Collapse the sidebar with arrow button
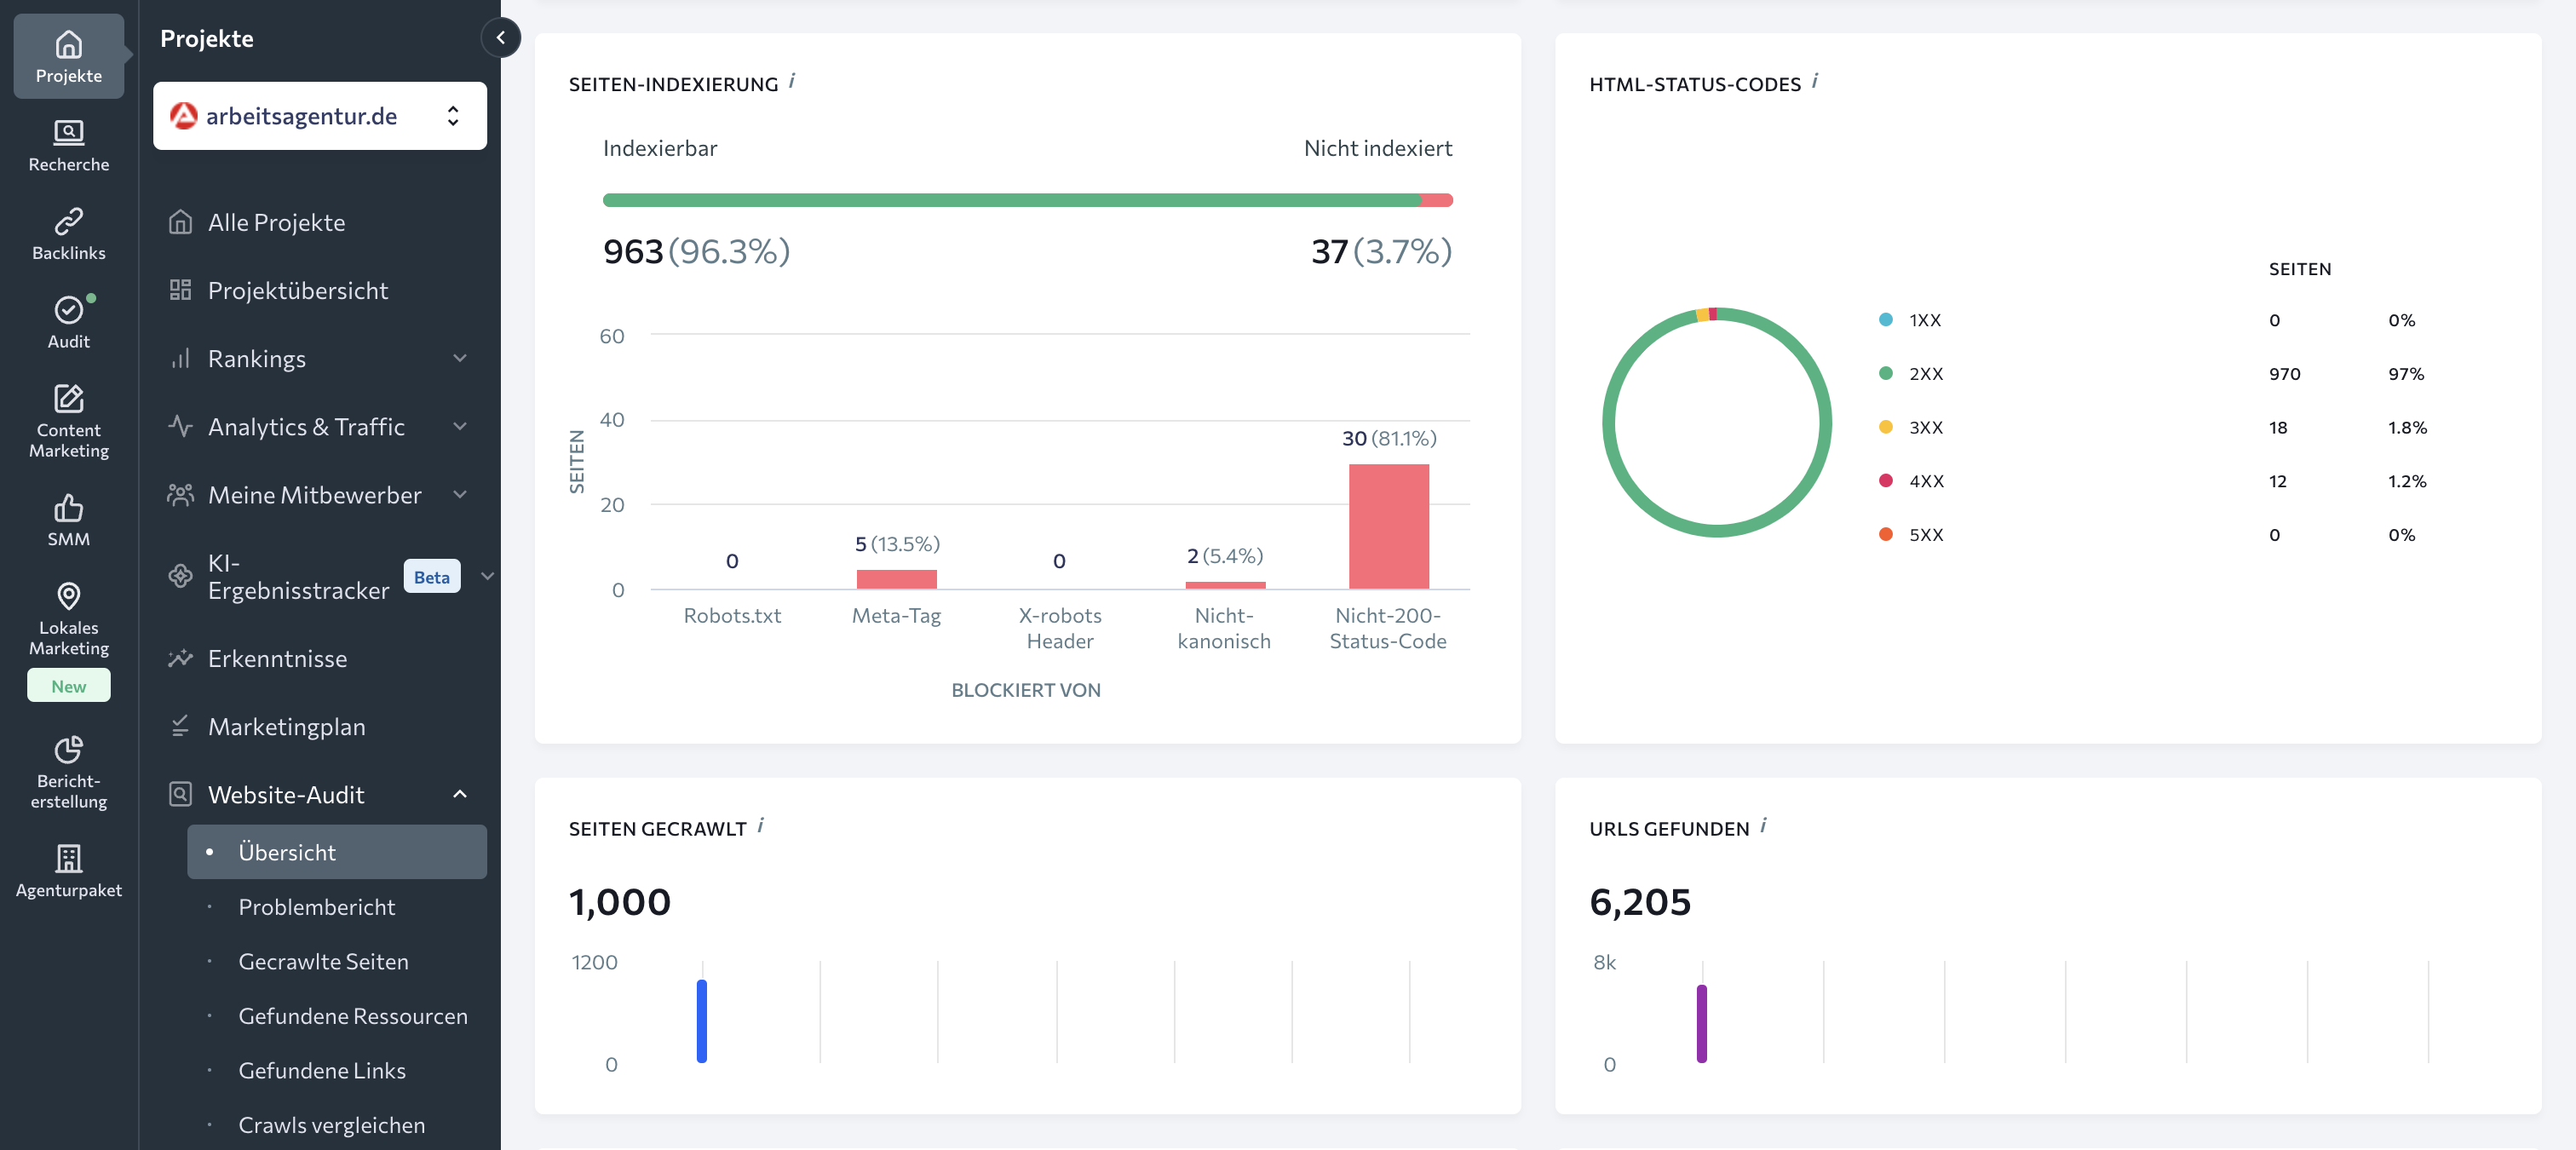This screenshot has height=1150, width=2576. pos(500,38)
